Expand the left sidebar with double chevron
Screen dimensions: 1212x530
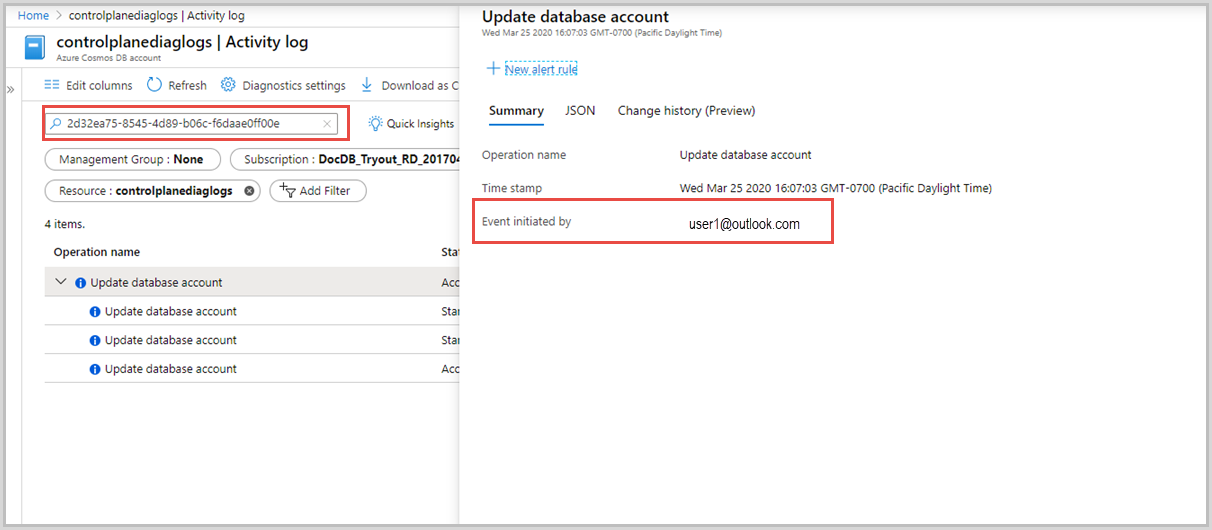coord(10,90)
